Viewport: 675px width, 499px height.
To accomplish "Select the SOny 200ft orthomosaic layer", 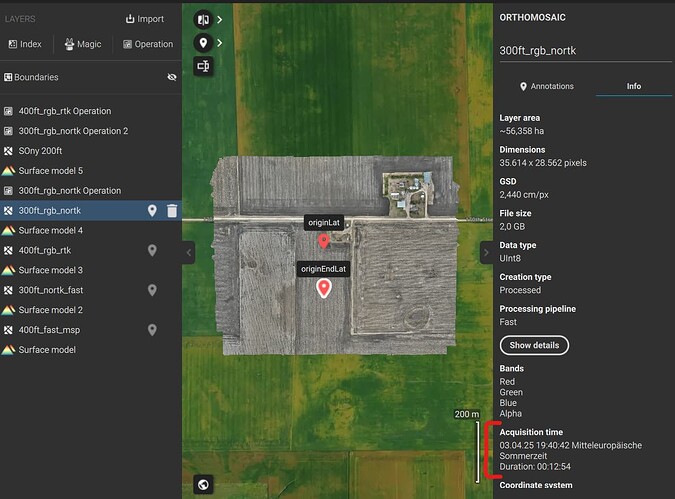I will pyautogui.click(x=90, y=151).
